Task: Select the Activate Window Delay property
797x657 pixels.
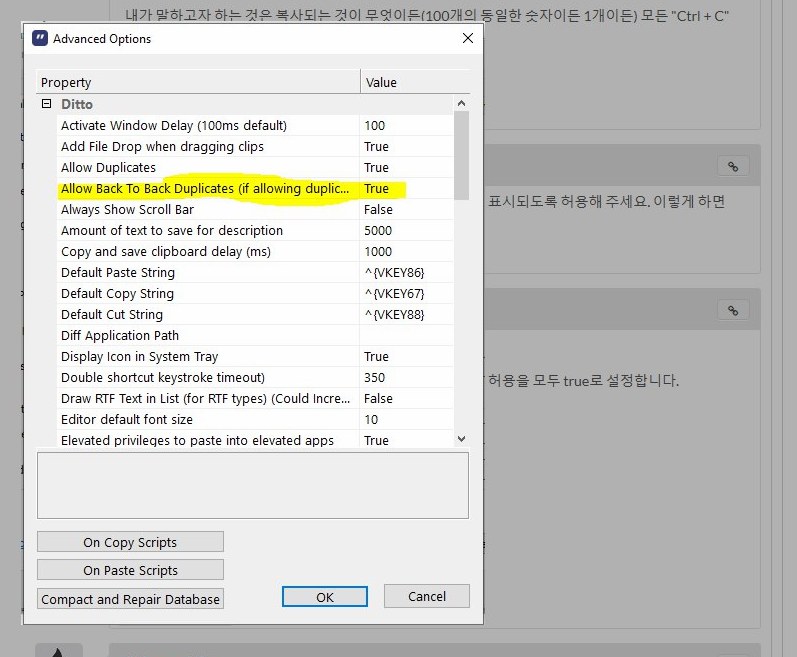Action: pyautogui.click(x=207, y=126)
